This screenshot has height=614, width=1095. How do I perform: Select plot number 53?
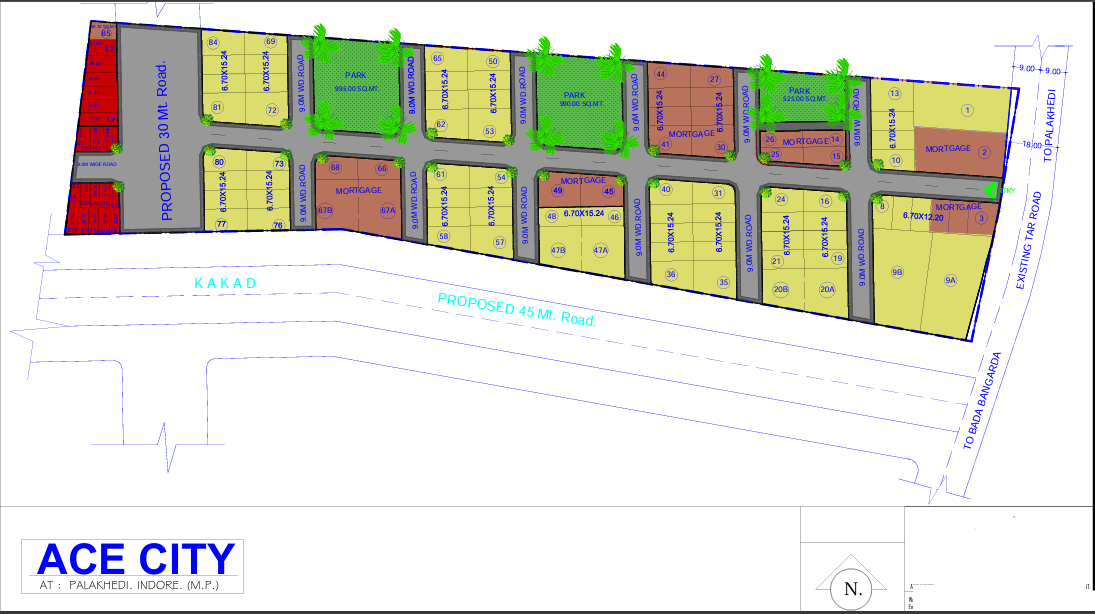coord(490,131)
